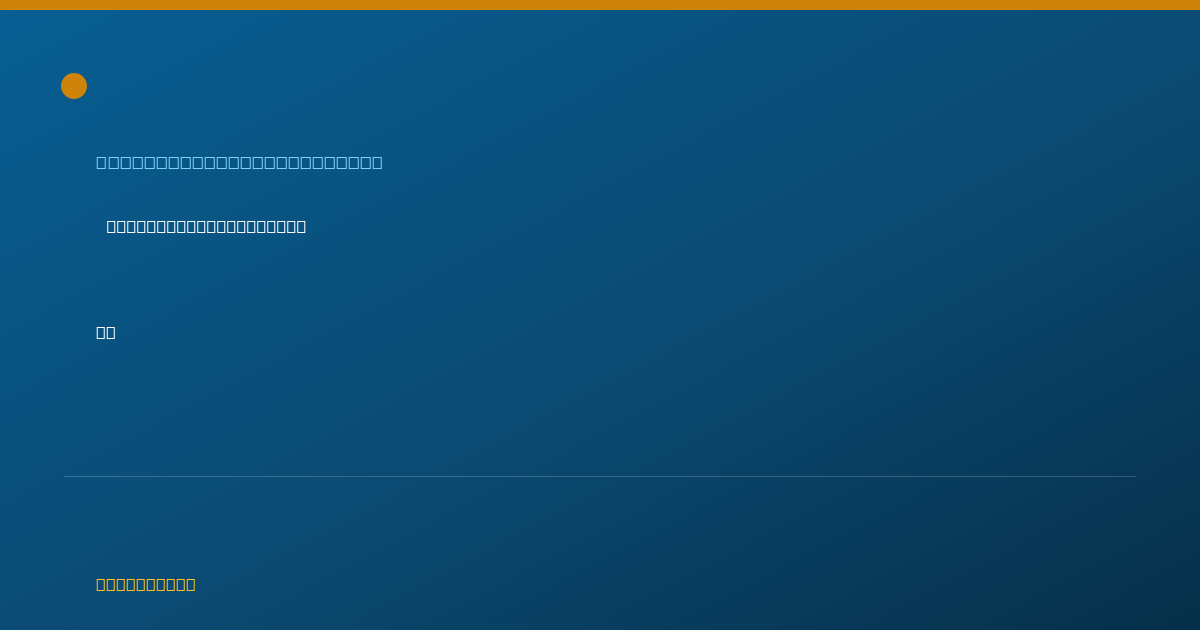Image resolution: width=1200 pixels, height=630 pixels.
Task: Open the orange footer text link
Action: point(146,585)
